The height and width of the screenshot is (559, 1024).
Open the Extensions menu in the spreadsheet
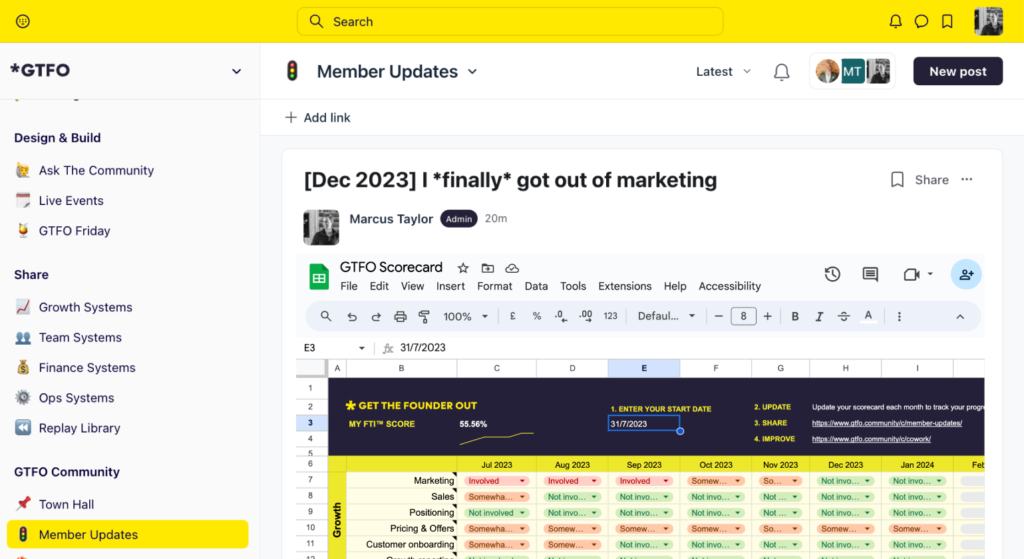624,286
